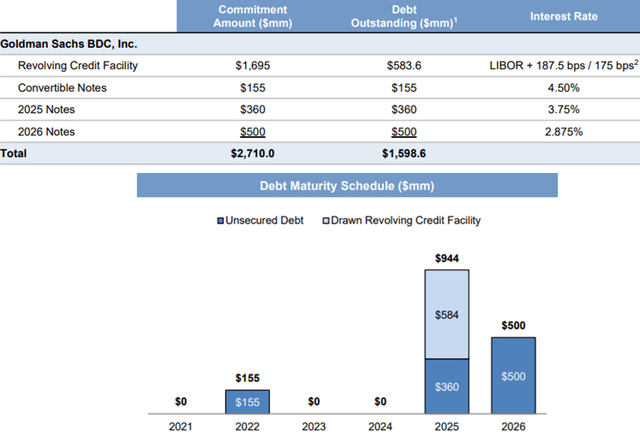Select the Commitment Amount ($mm) column header

tap(253, 16)
